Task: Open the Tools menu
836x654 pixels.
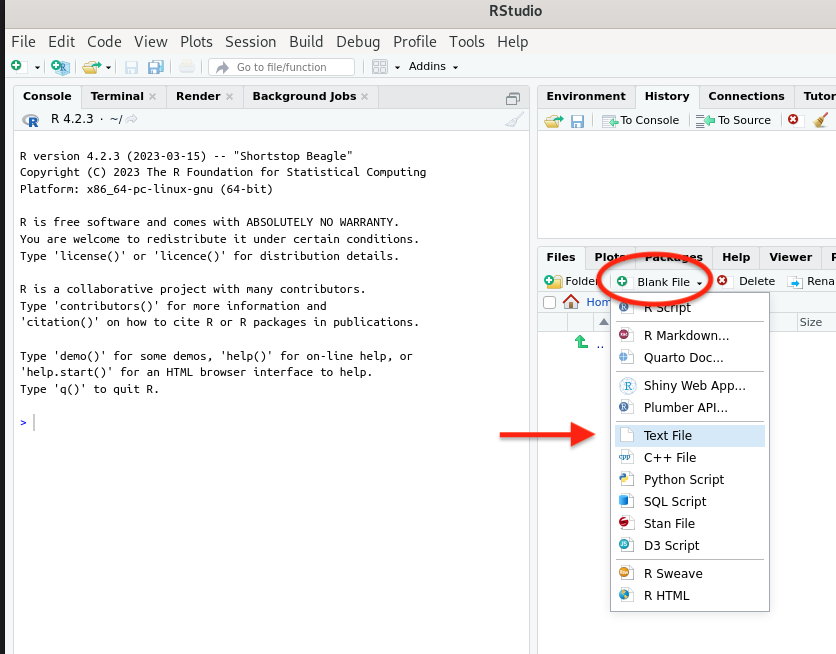Action: 467,42
